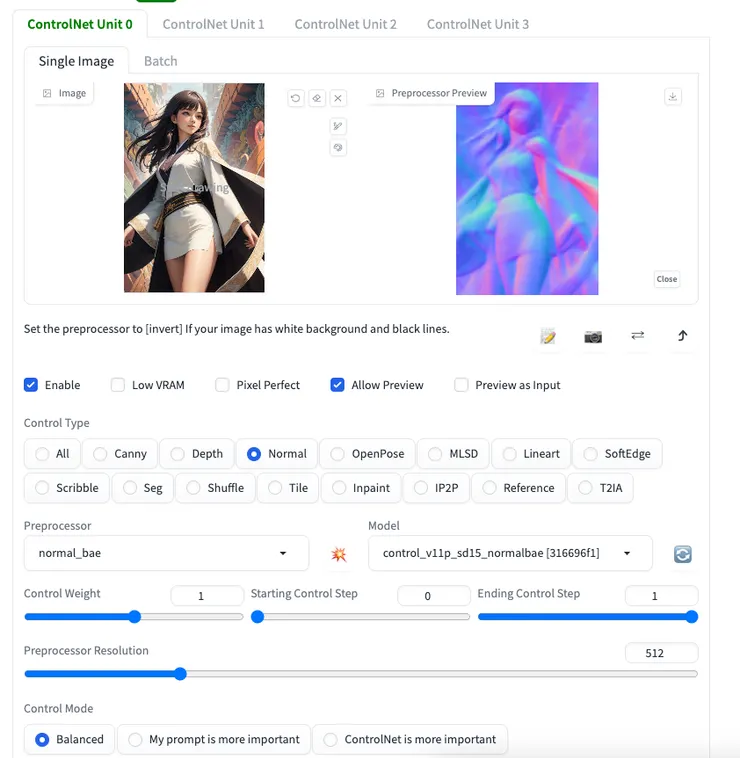740x758 pixels.
Task: Click the Starting Control Step slider handle
Action: [x=258, y=617]
